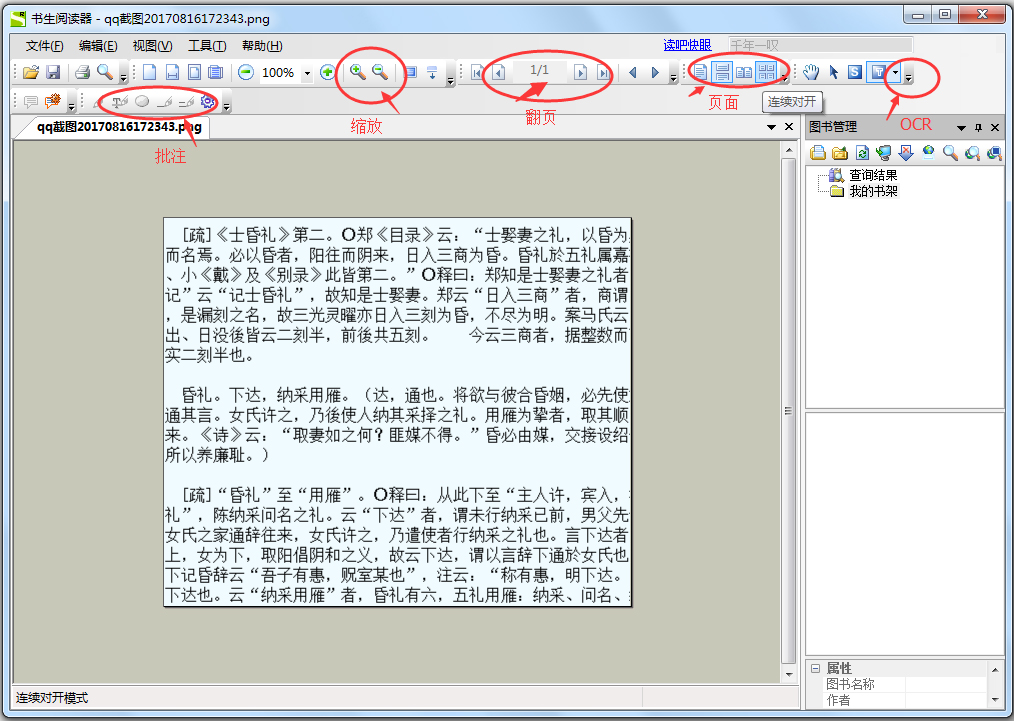Open the 图书管理 panel options arrow
The height and width of the screenshot is (721, 1014).
click(961, 127)
